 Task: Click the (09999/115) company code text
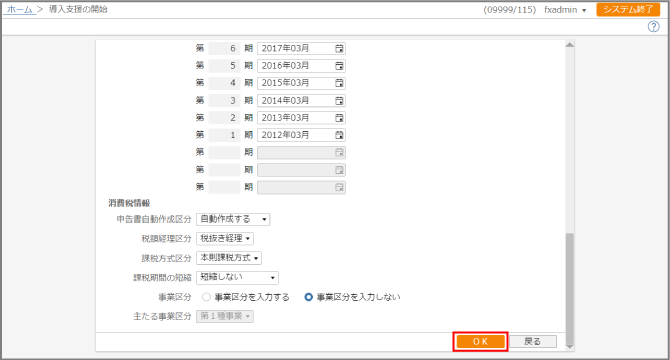coord(510,10)
